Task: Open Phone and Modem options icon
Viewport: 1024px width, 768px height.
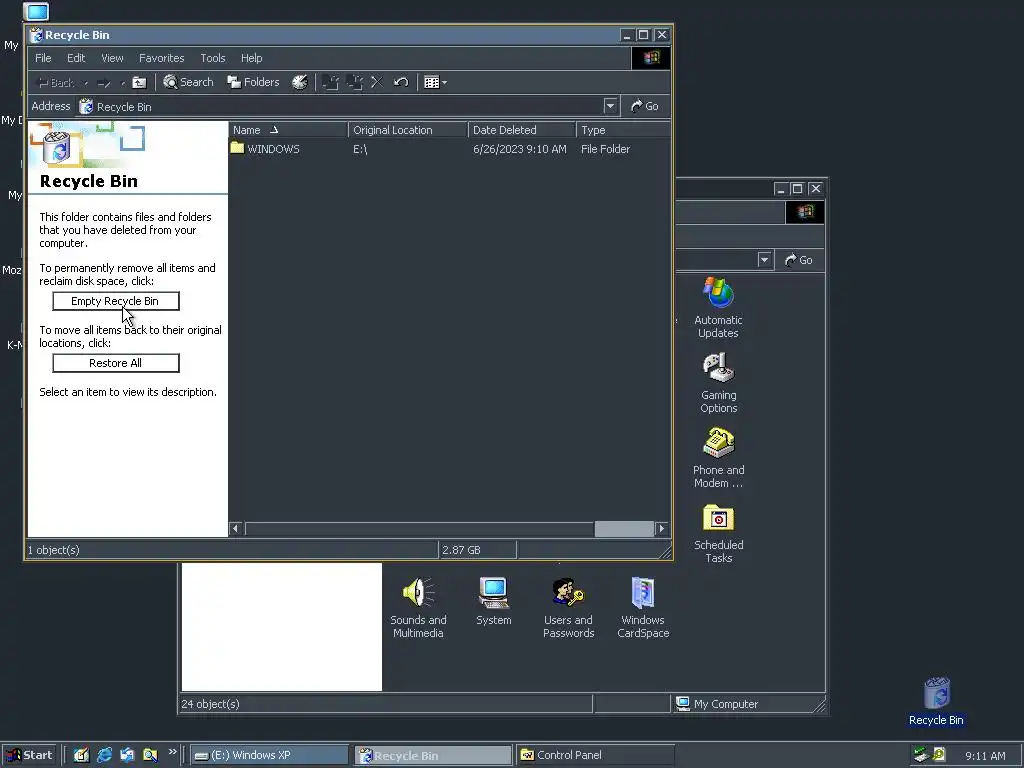Action: tap(718, 457)
